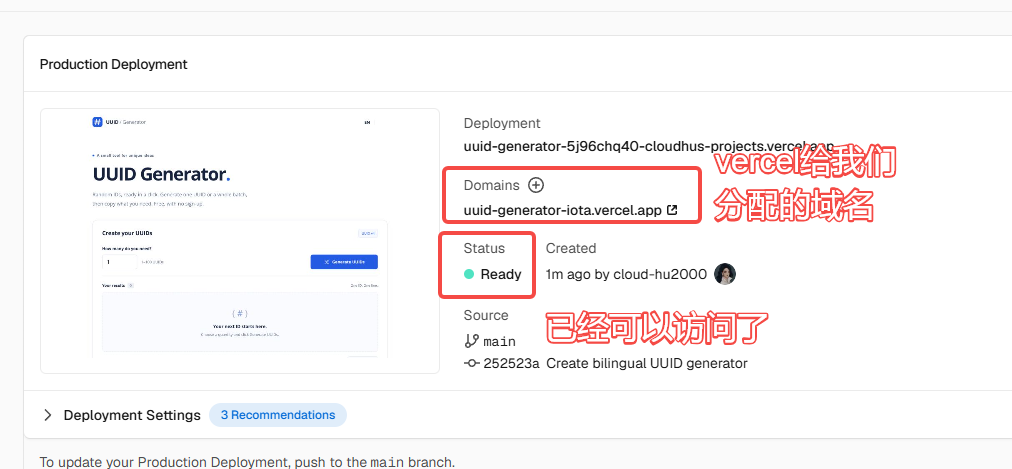Viewport: 1012px width, 469px height.
Task: Click the commit icon beside 252523a
Action: coord(471,363)
